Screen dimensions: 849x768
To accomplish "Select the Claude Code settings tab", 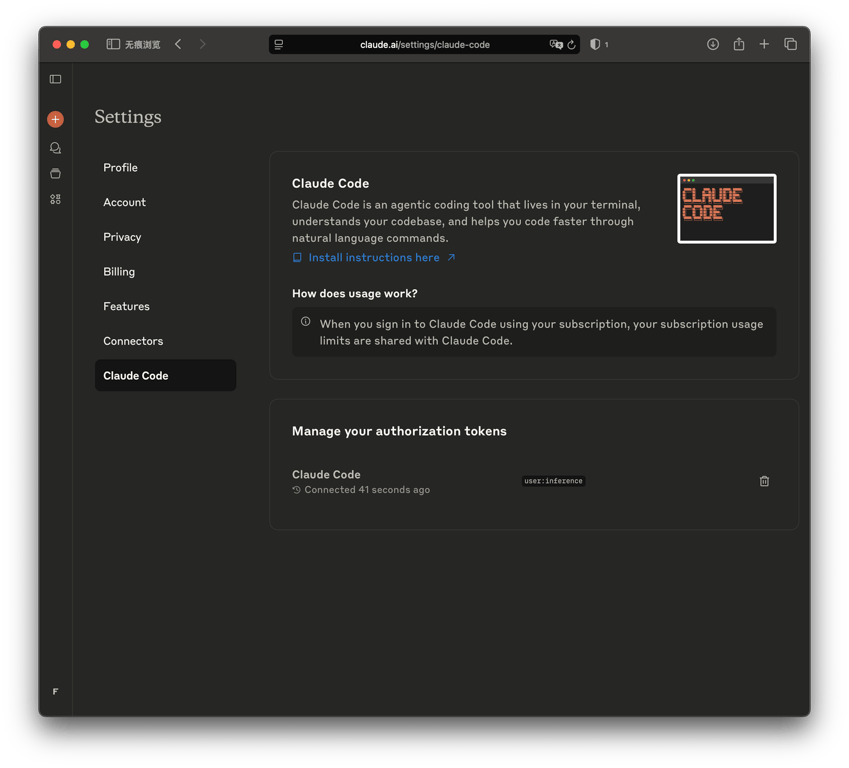I will [x=165, y=375].
